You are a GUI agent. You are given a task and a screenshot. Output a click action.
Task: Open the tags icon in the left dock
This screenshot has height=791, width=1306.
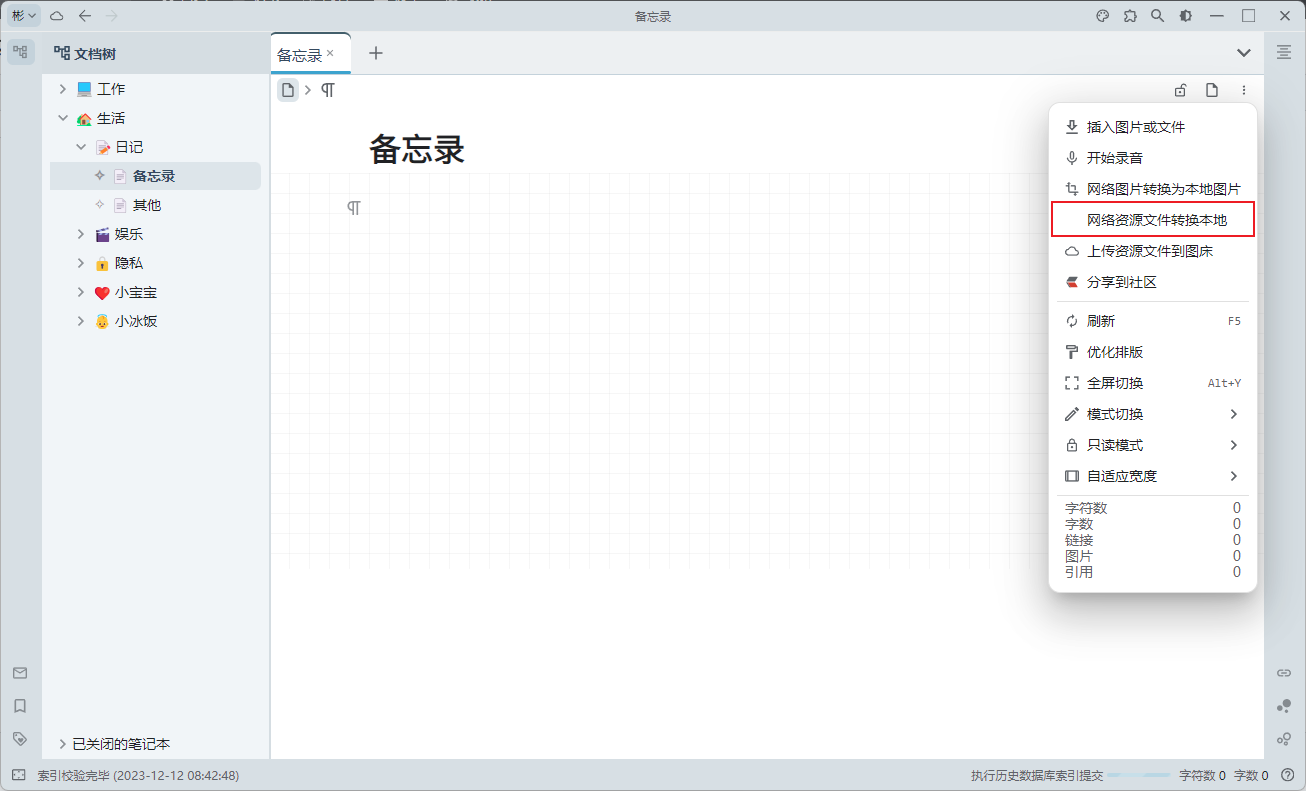coord(20,739)
